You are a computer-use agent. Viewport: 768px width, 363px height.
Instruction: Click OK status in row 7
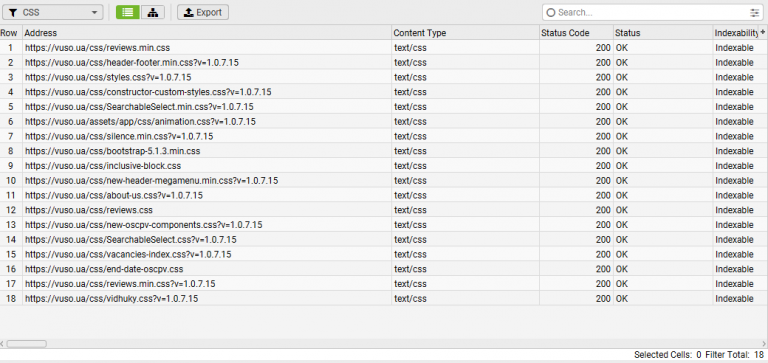coord(663,136)
